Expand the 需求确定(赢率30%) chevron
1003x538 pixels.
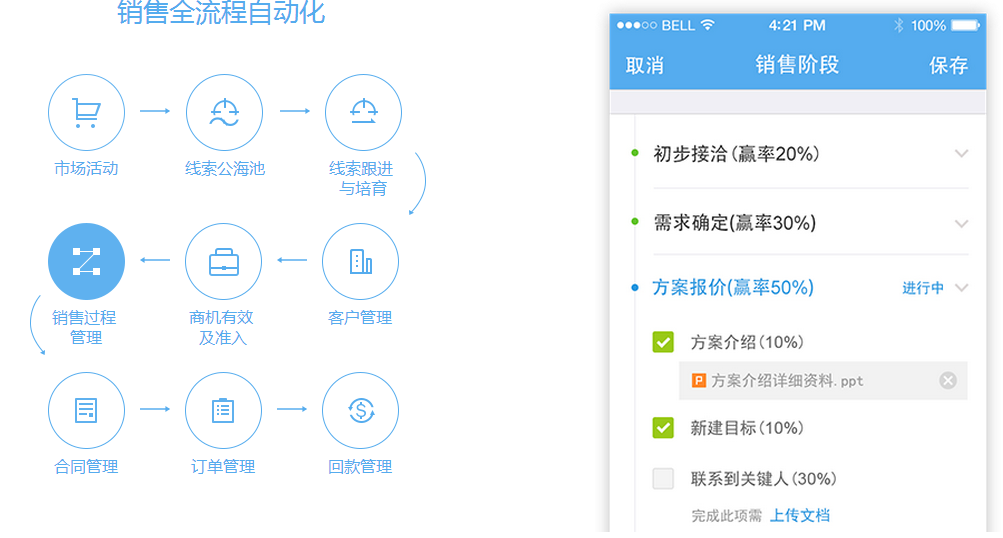961,224
